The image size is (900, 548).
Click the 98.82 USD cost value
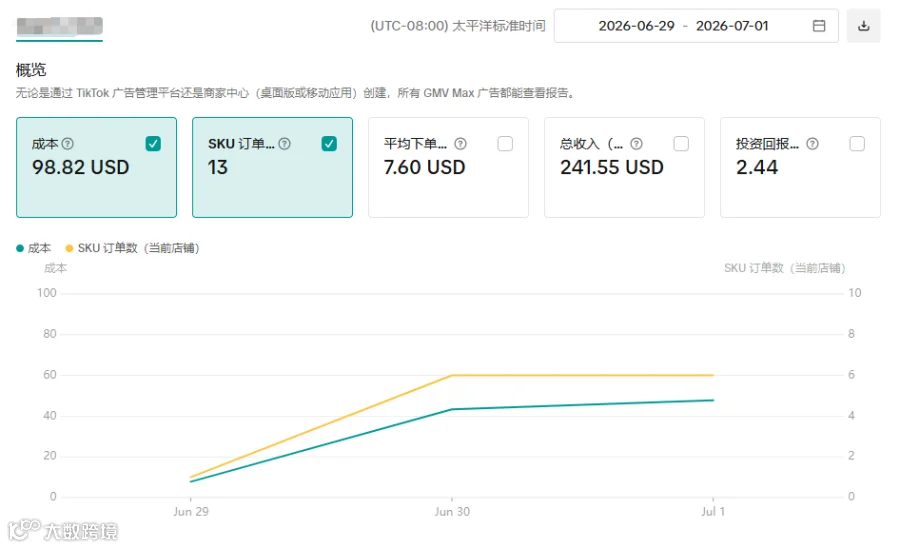pos(80,167)
